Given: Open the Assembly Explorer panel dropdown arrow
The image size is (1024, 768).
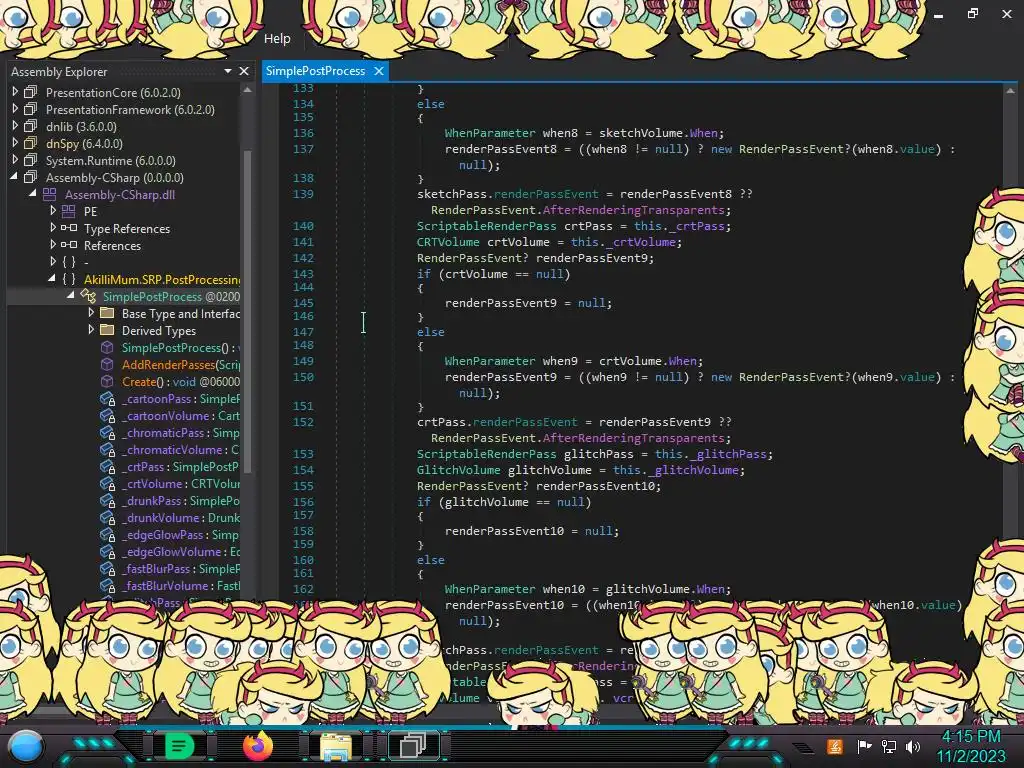Looking at the screenshot, I should [227, 71].
